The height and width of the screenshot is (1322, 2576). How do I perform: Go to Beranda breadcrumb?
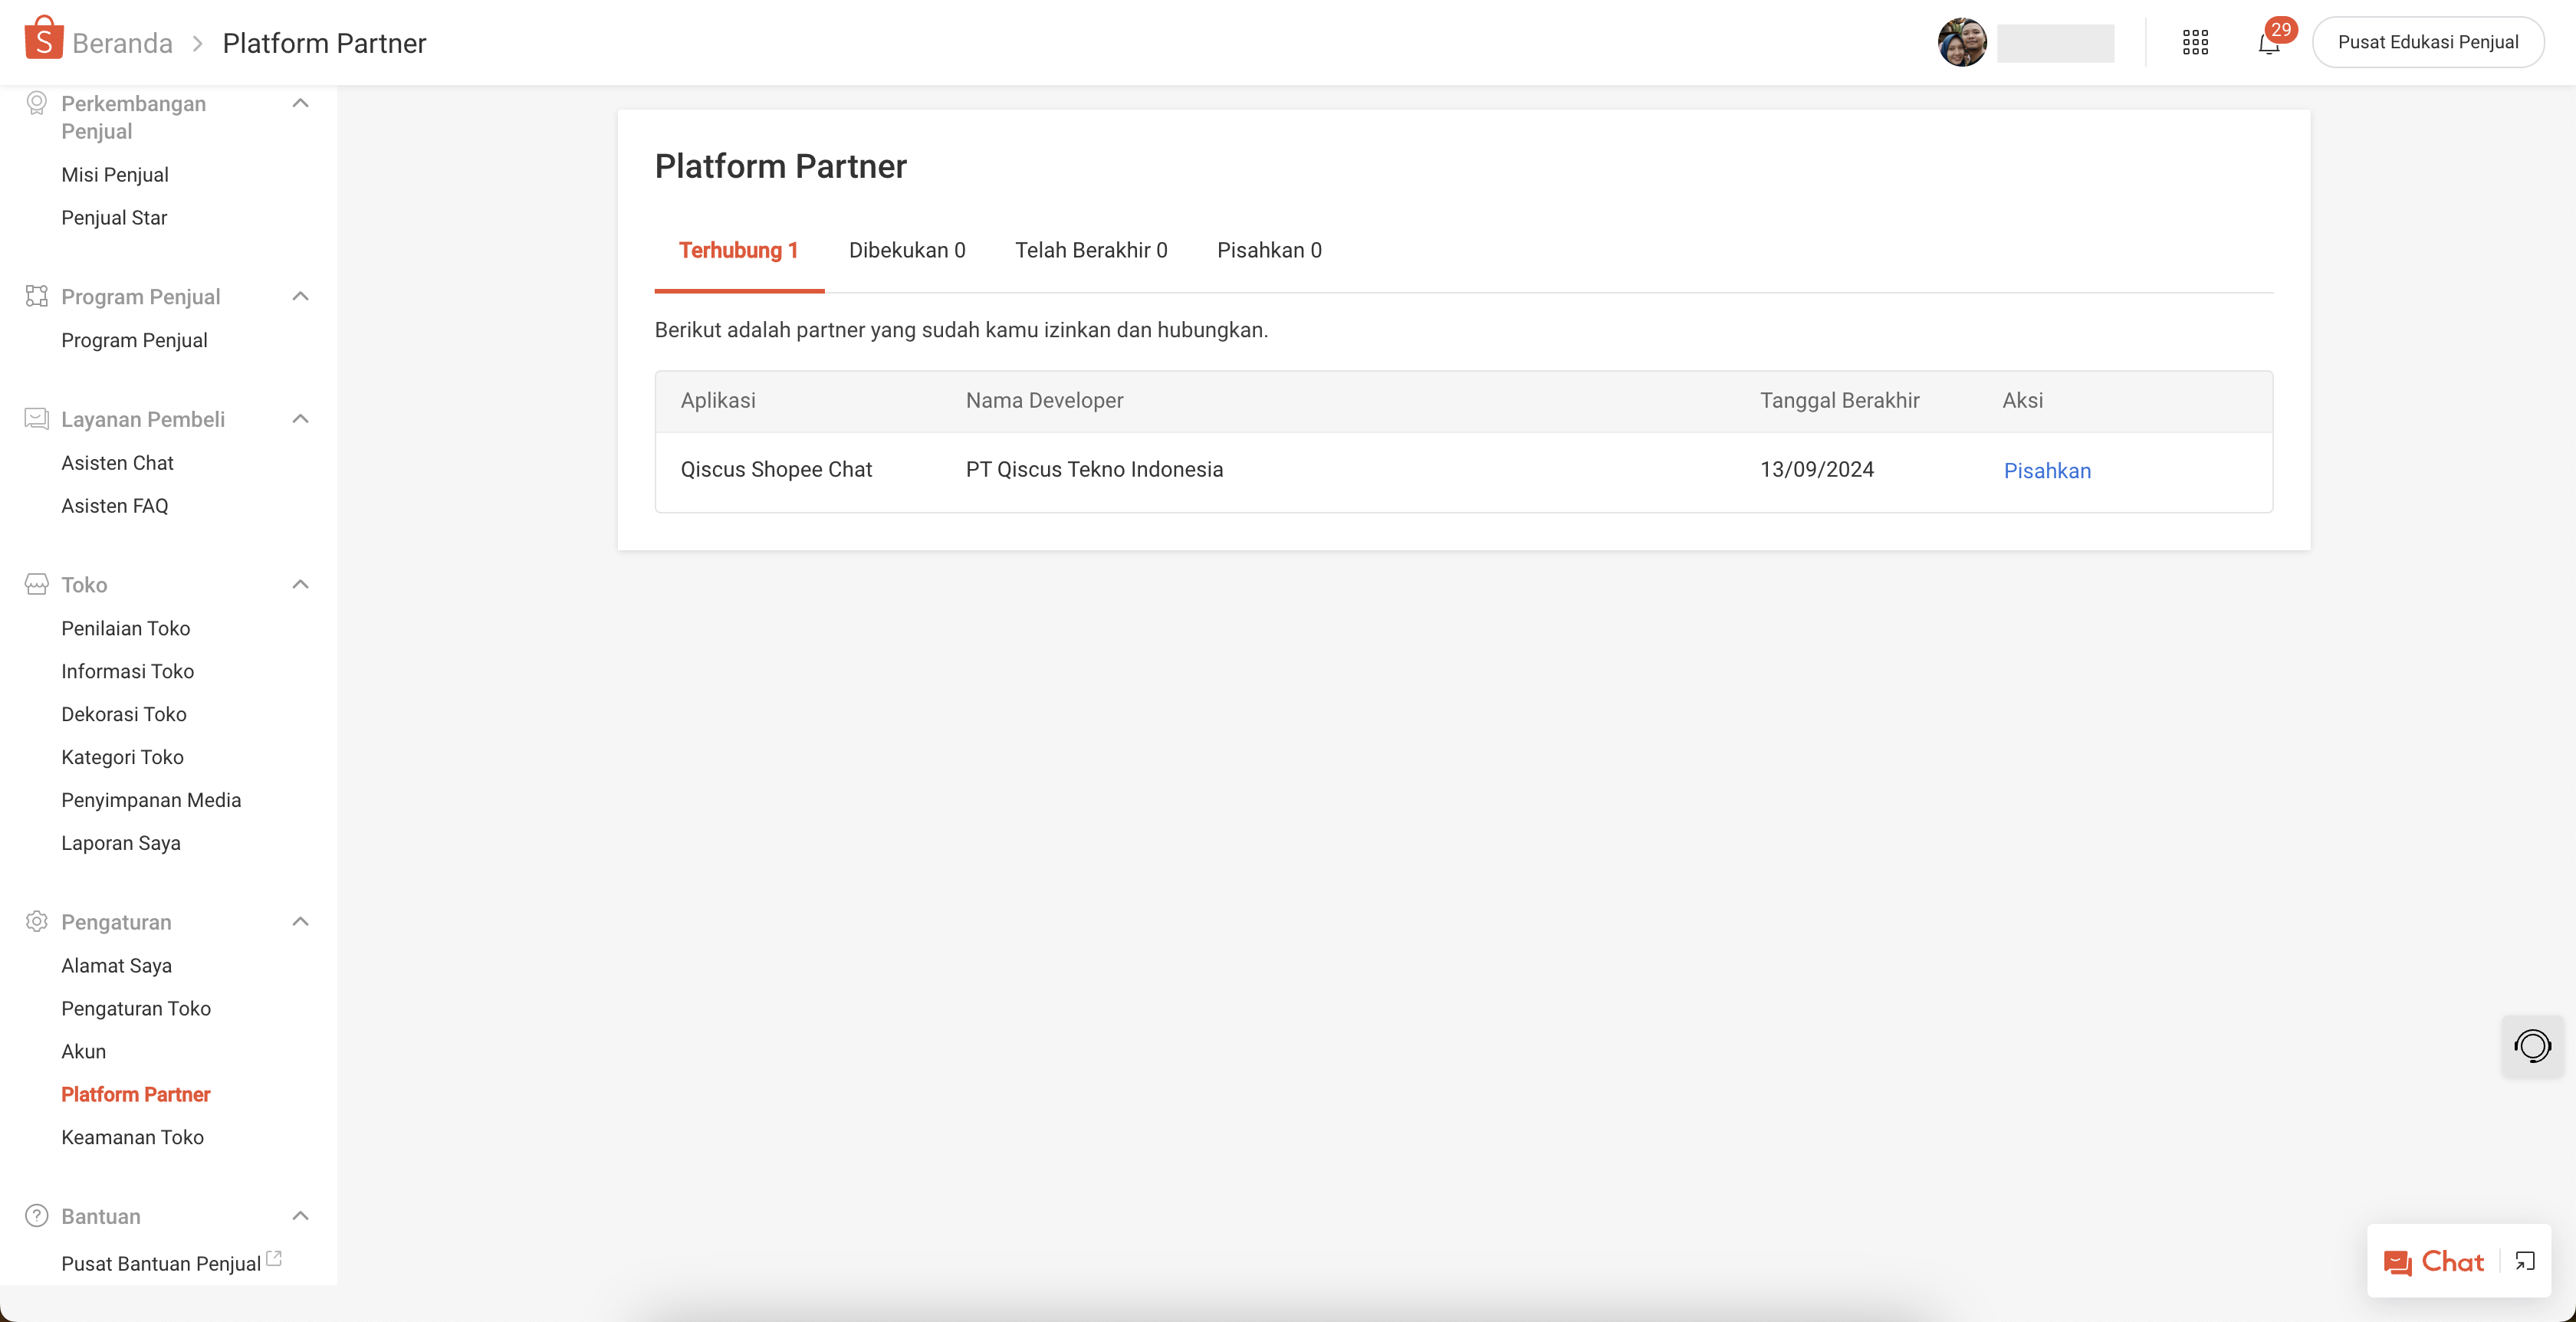122,43
